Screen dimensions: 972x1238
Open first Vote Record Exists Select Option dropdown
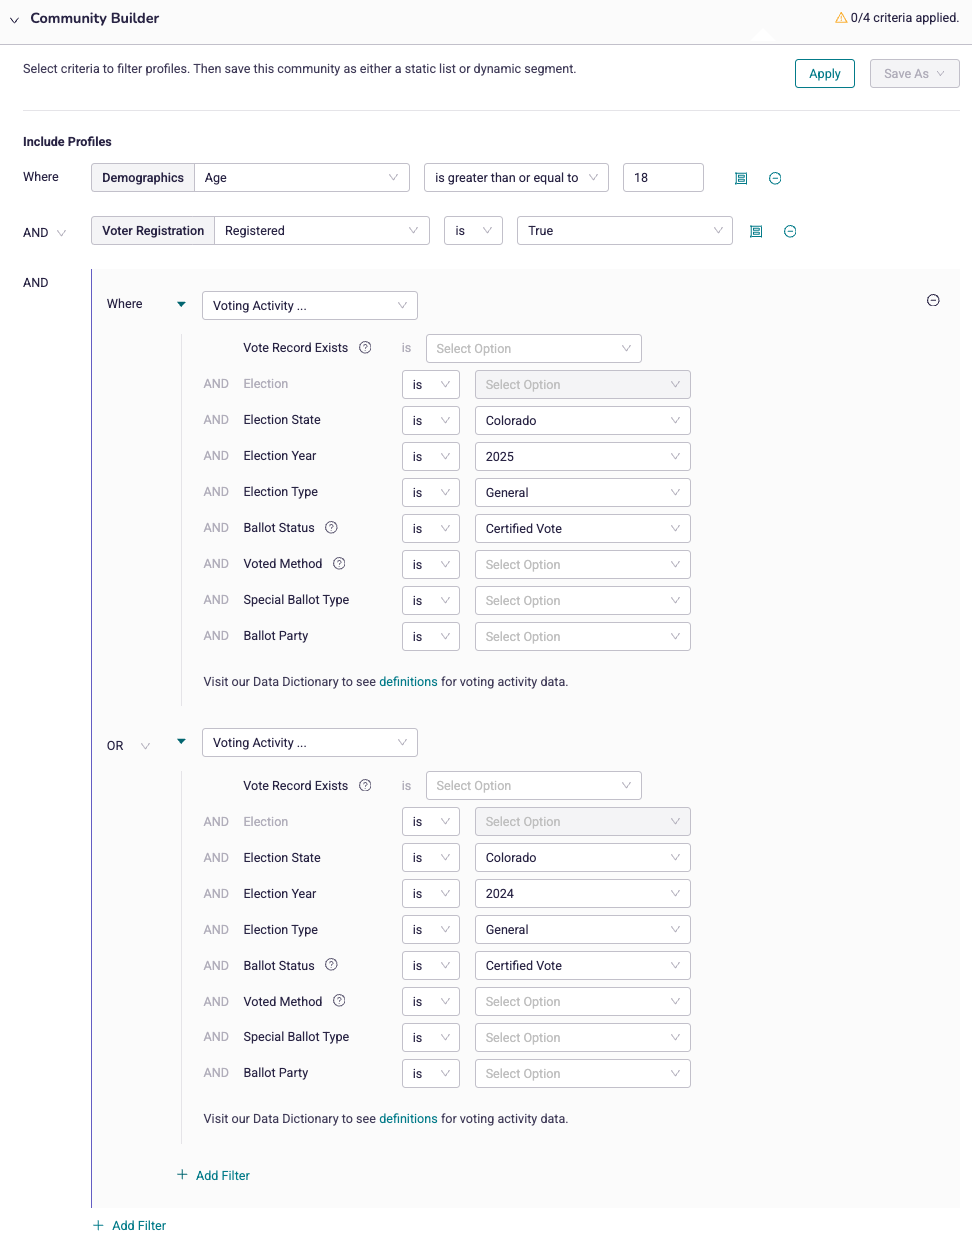(x=534, y=349)
